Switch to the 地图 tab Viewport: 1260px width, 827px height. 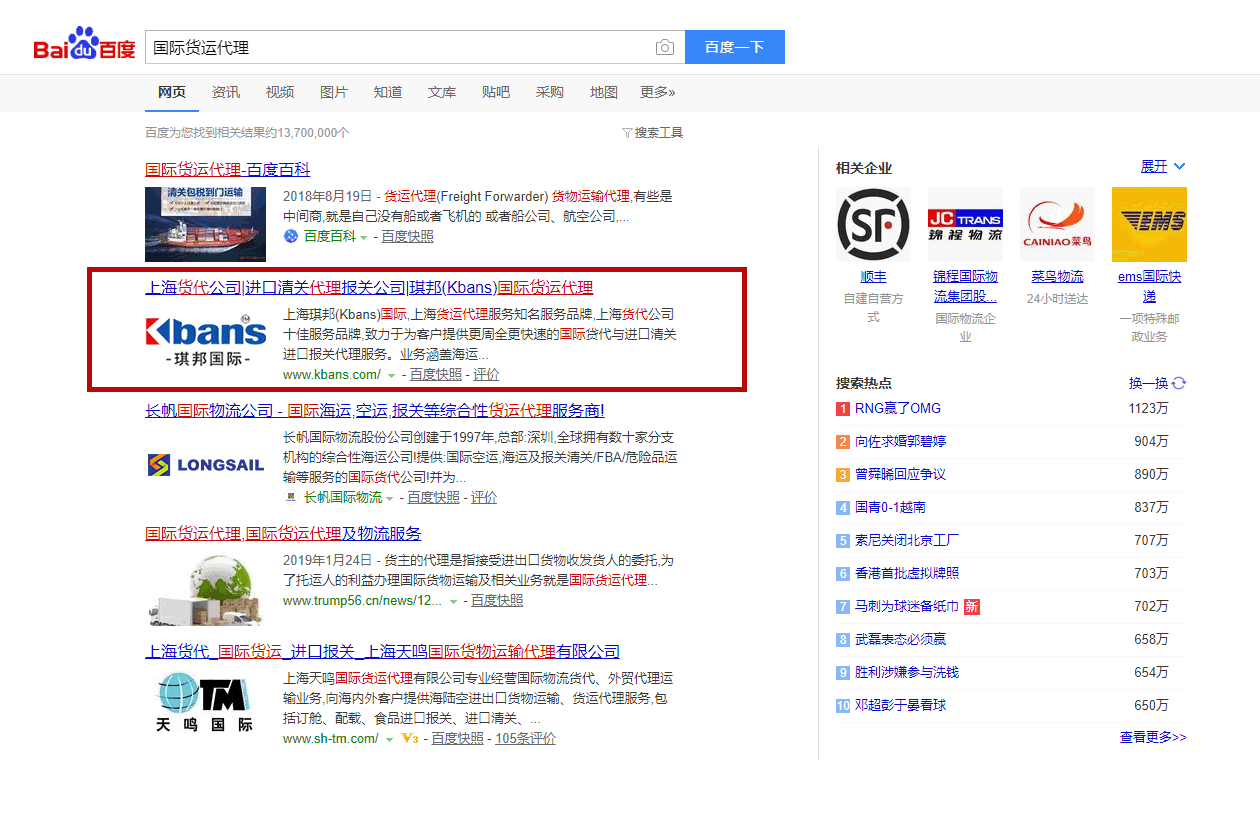point(604,92)
